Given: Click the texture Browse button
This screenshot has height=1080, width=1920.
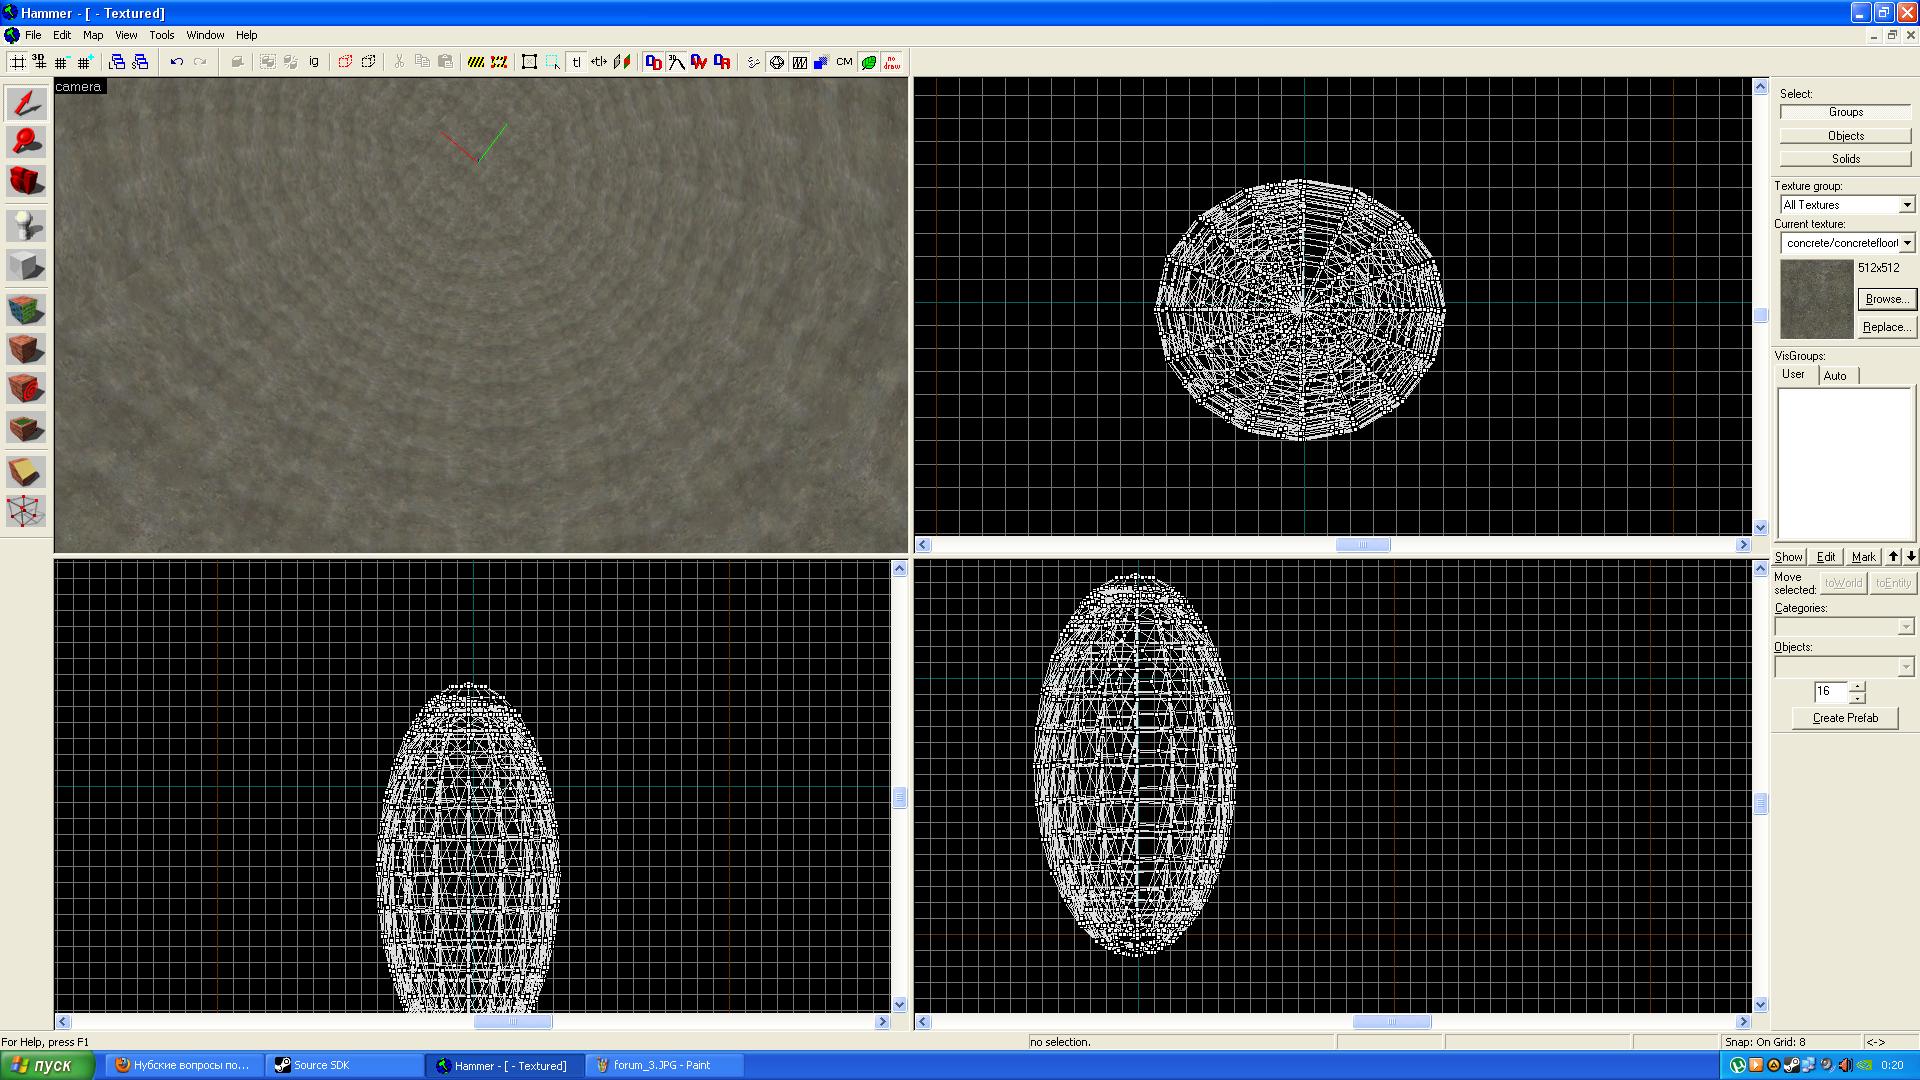Looking at the screenshot, I should 1885,299.
